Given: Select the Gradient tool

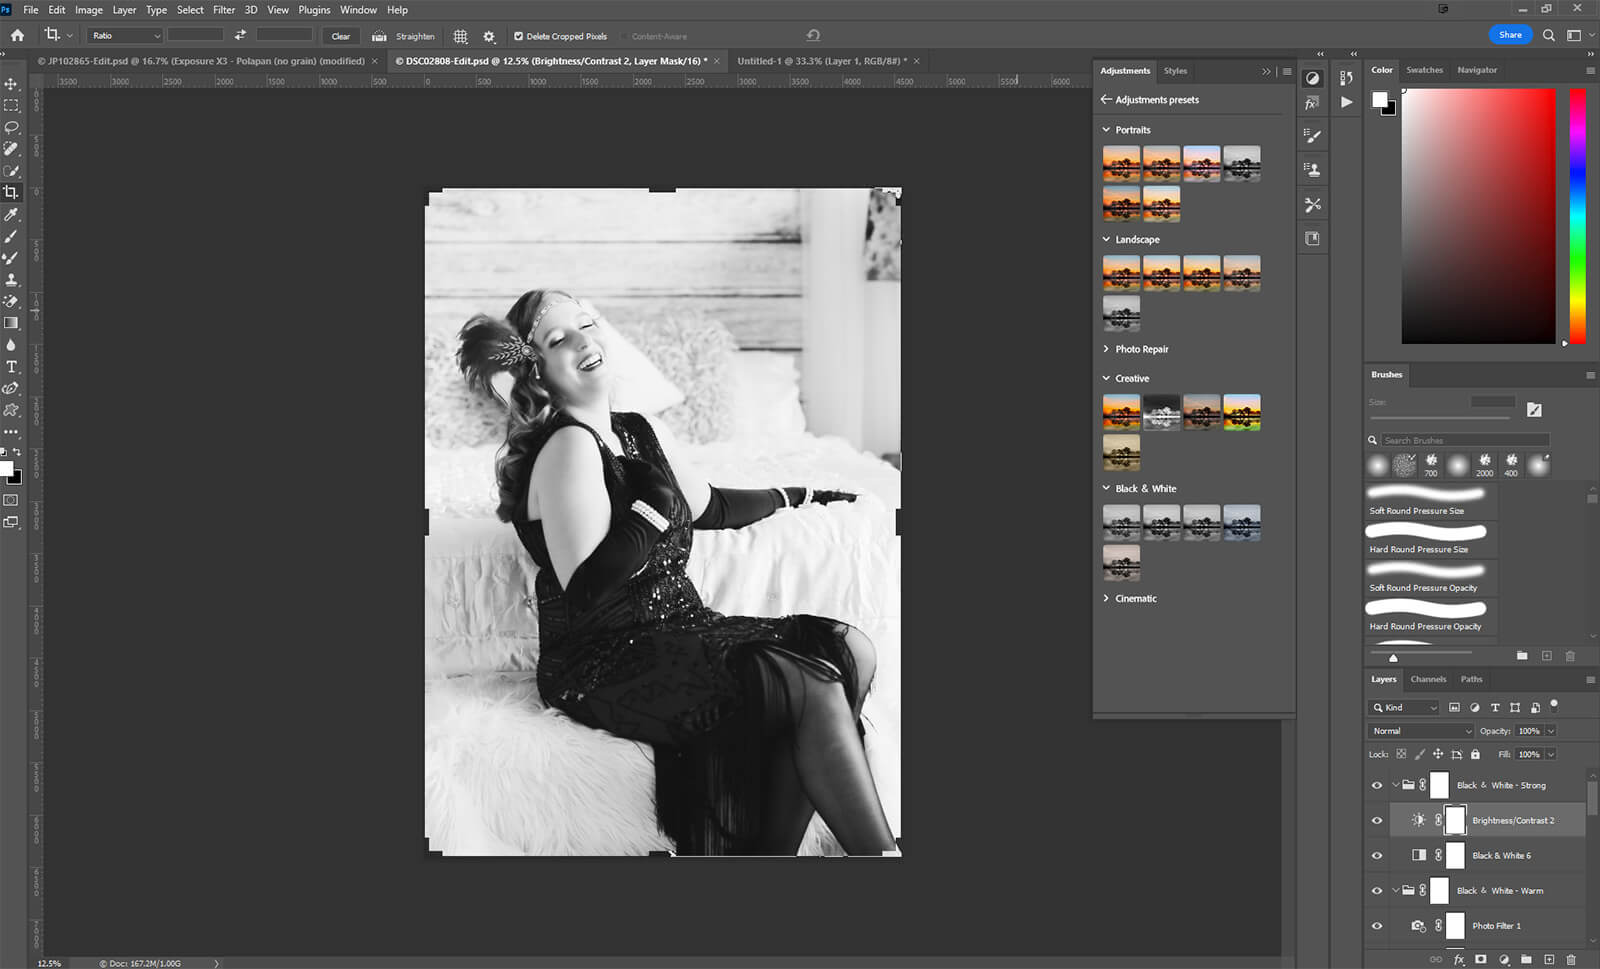Looking at the screenshot, I should 11,323.
